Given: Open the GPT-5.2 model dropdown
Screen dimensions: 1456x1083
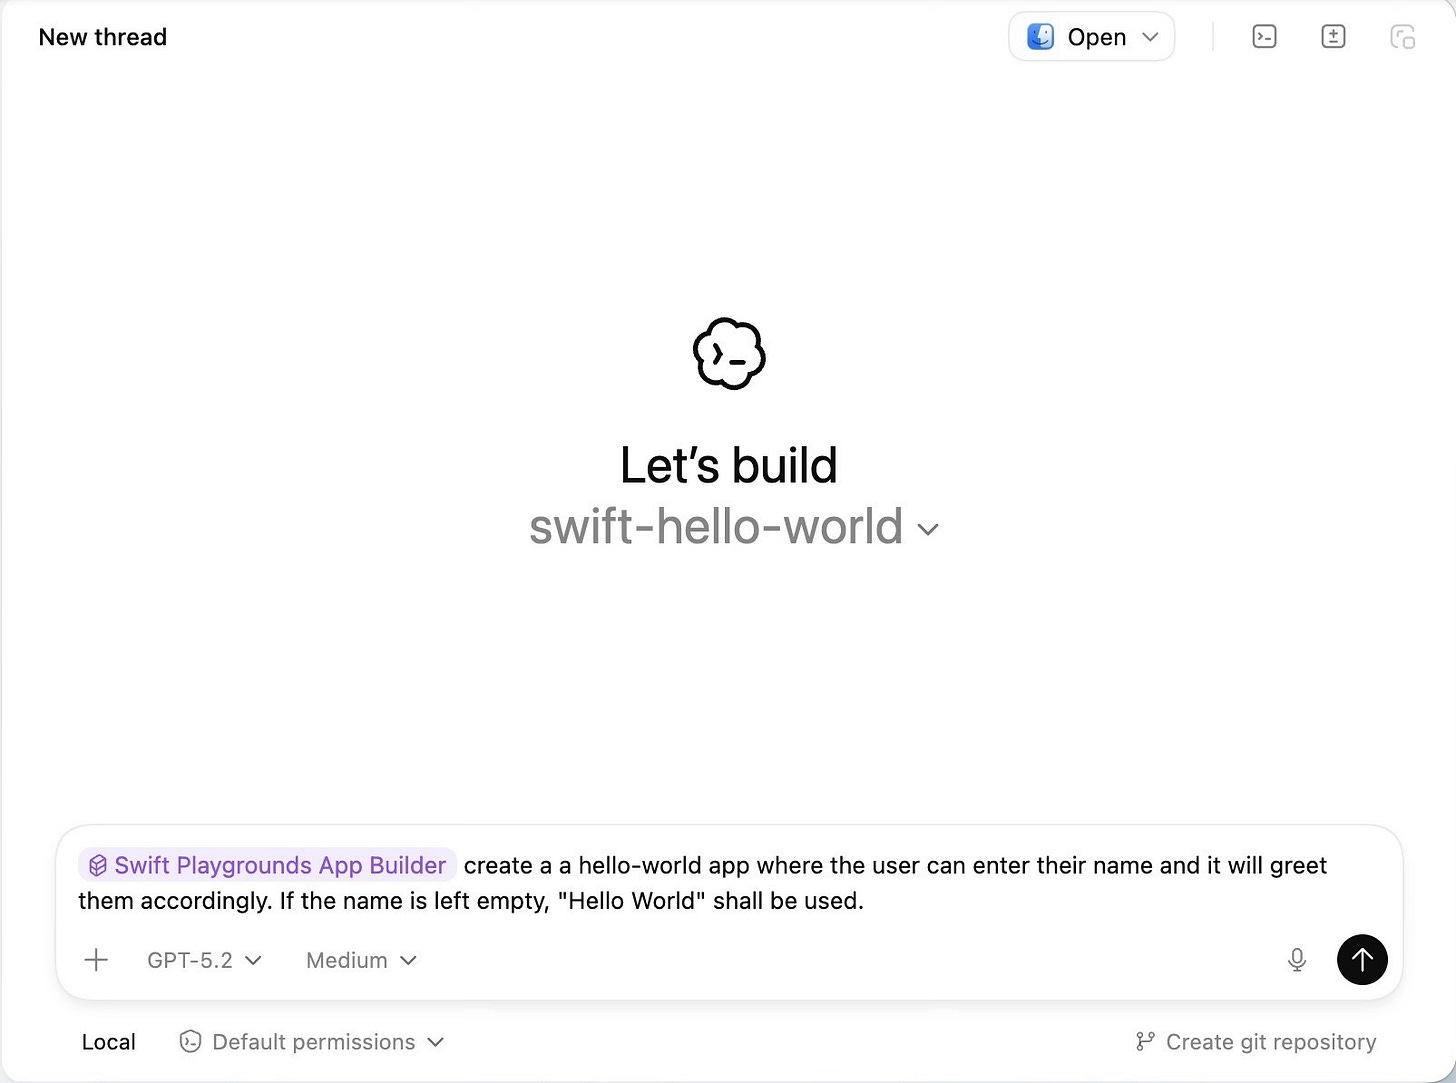Looking at the screenshot, I should (204, 960).
